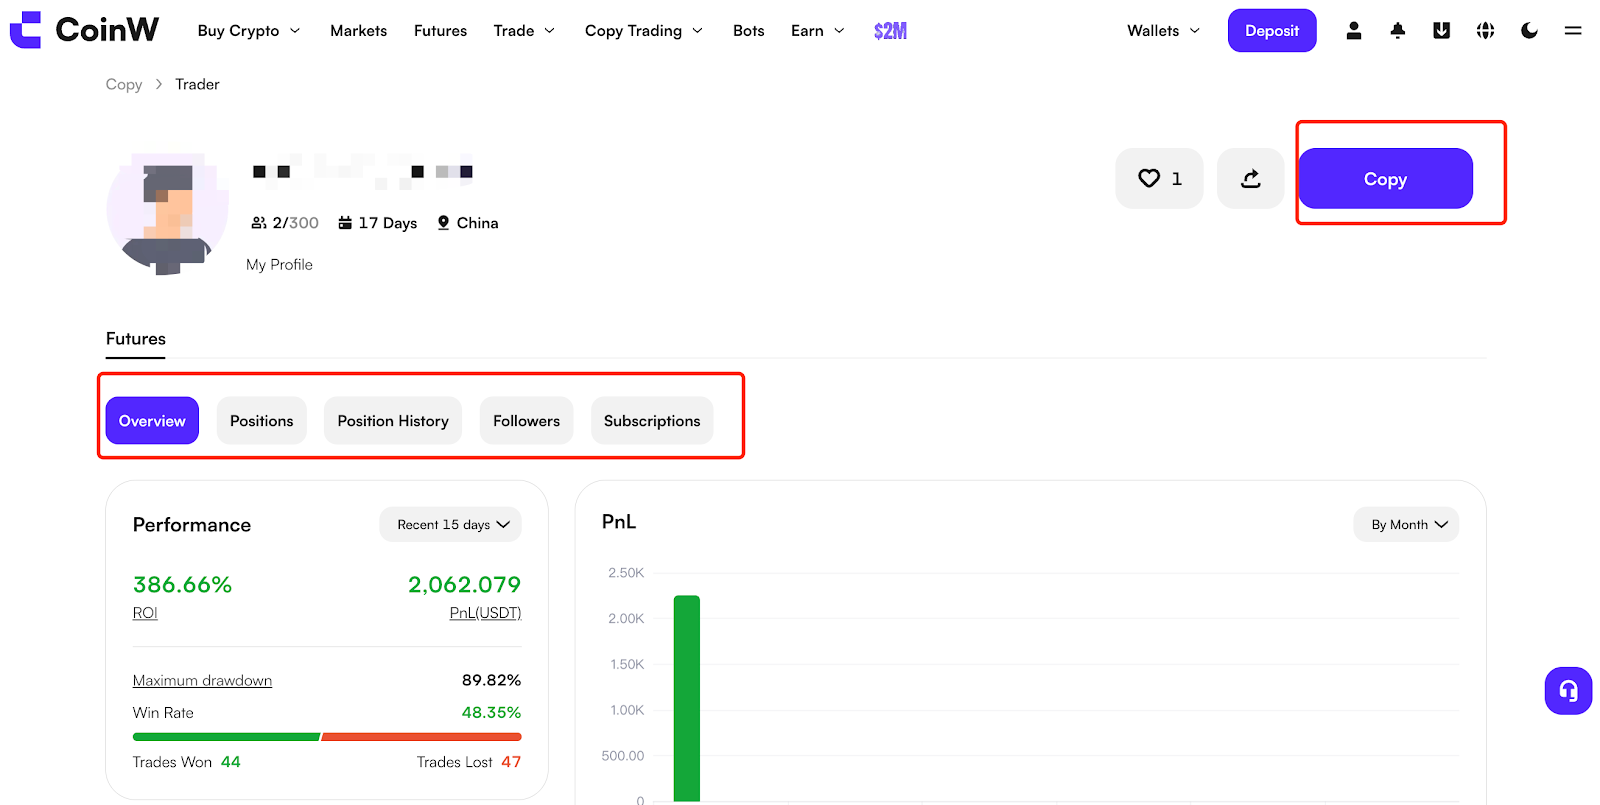Open the Wallets dropdown menu
1600x805 pixels.
pos(1163,31)
